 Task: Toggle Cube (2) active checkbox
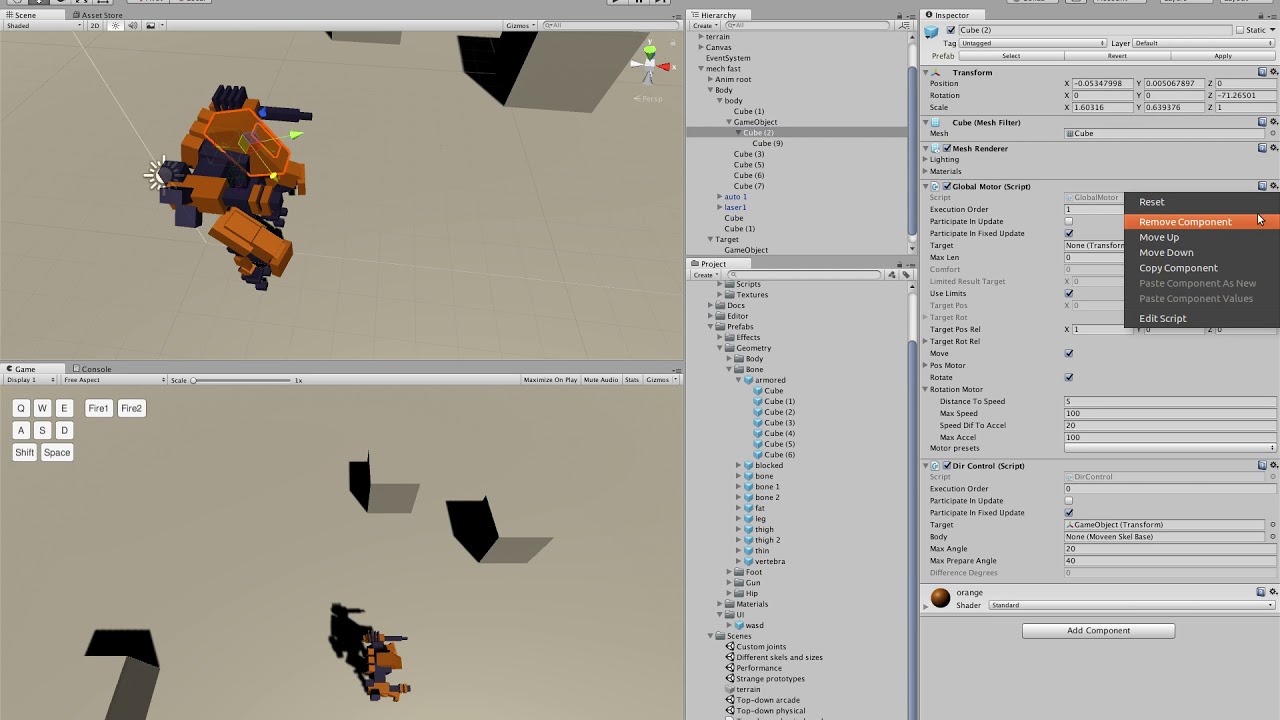(951, 30)
